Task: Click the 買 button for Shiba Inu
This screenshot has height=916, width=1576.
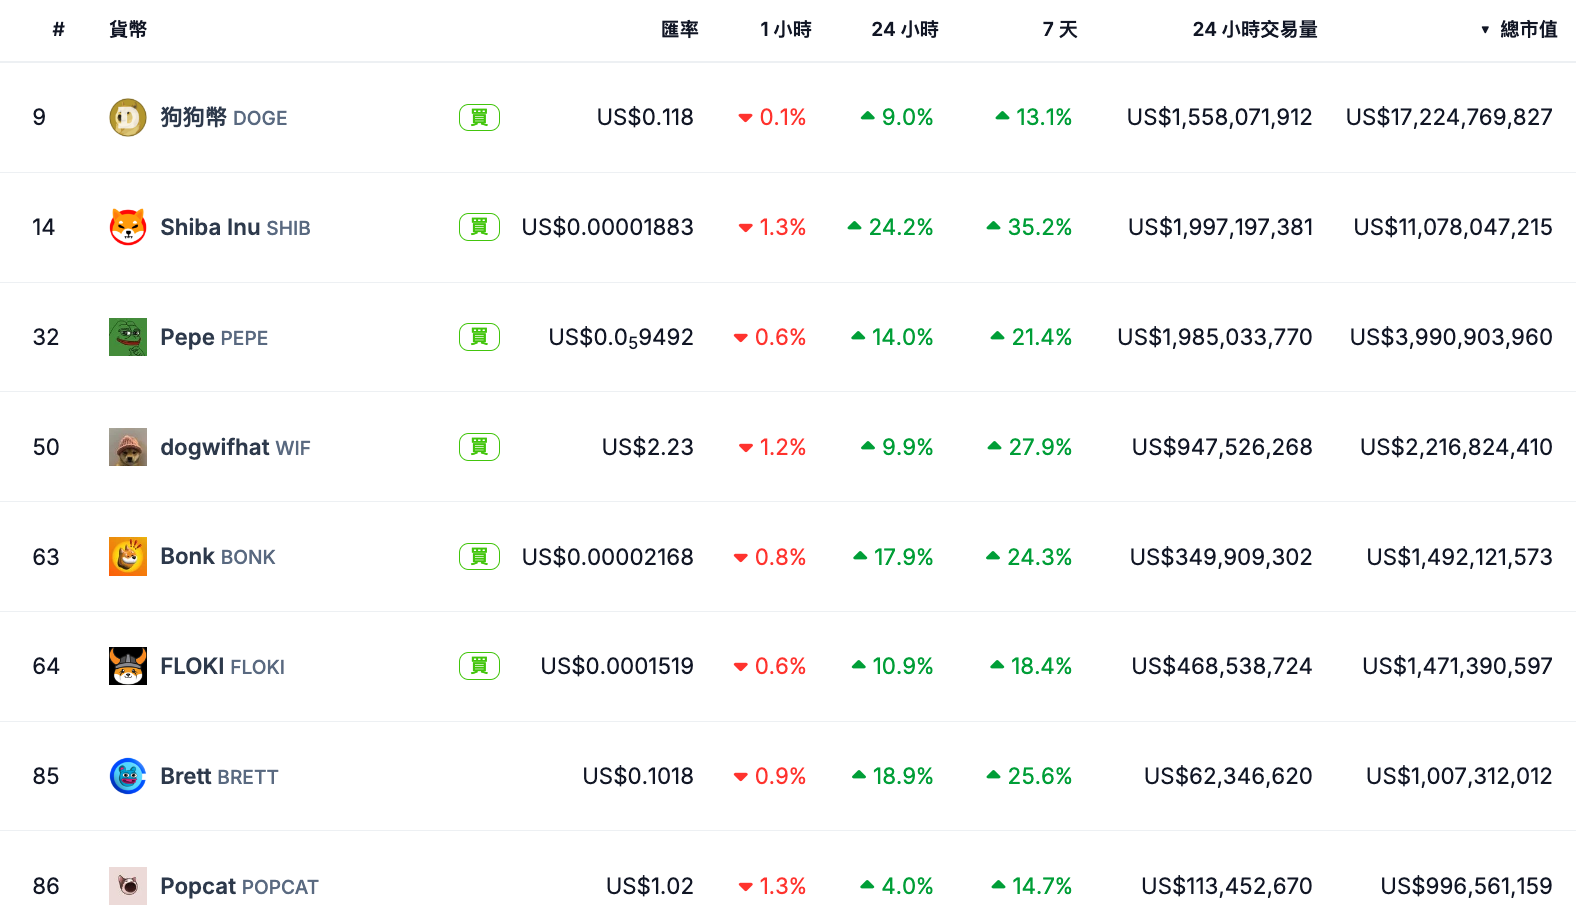Action: 479,227
